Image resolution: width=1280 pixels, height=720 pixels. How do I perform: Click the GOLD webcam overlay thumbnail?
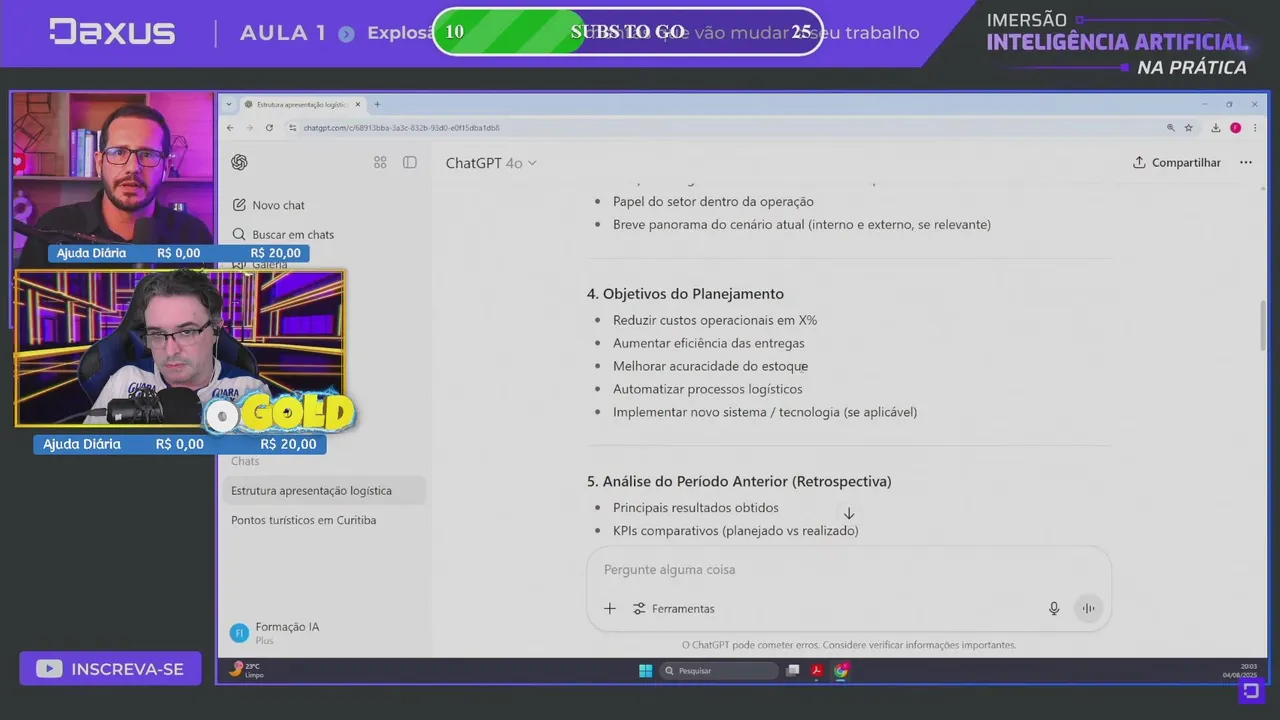click(180, 349)
